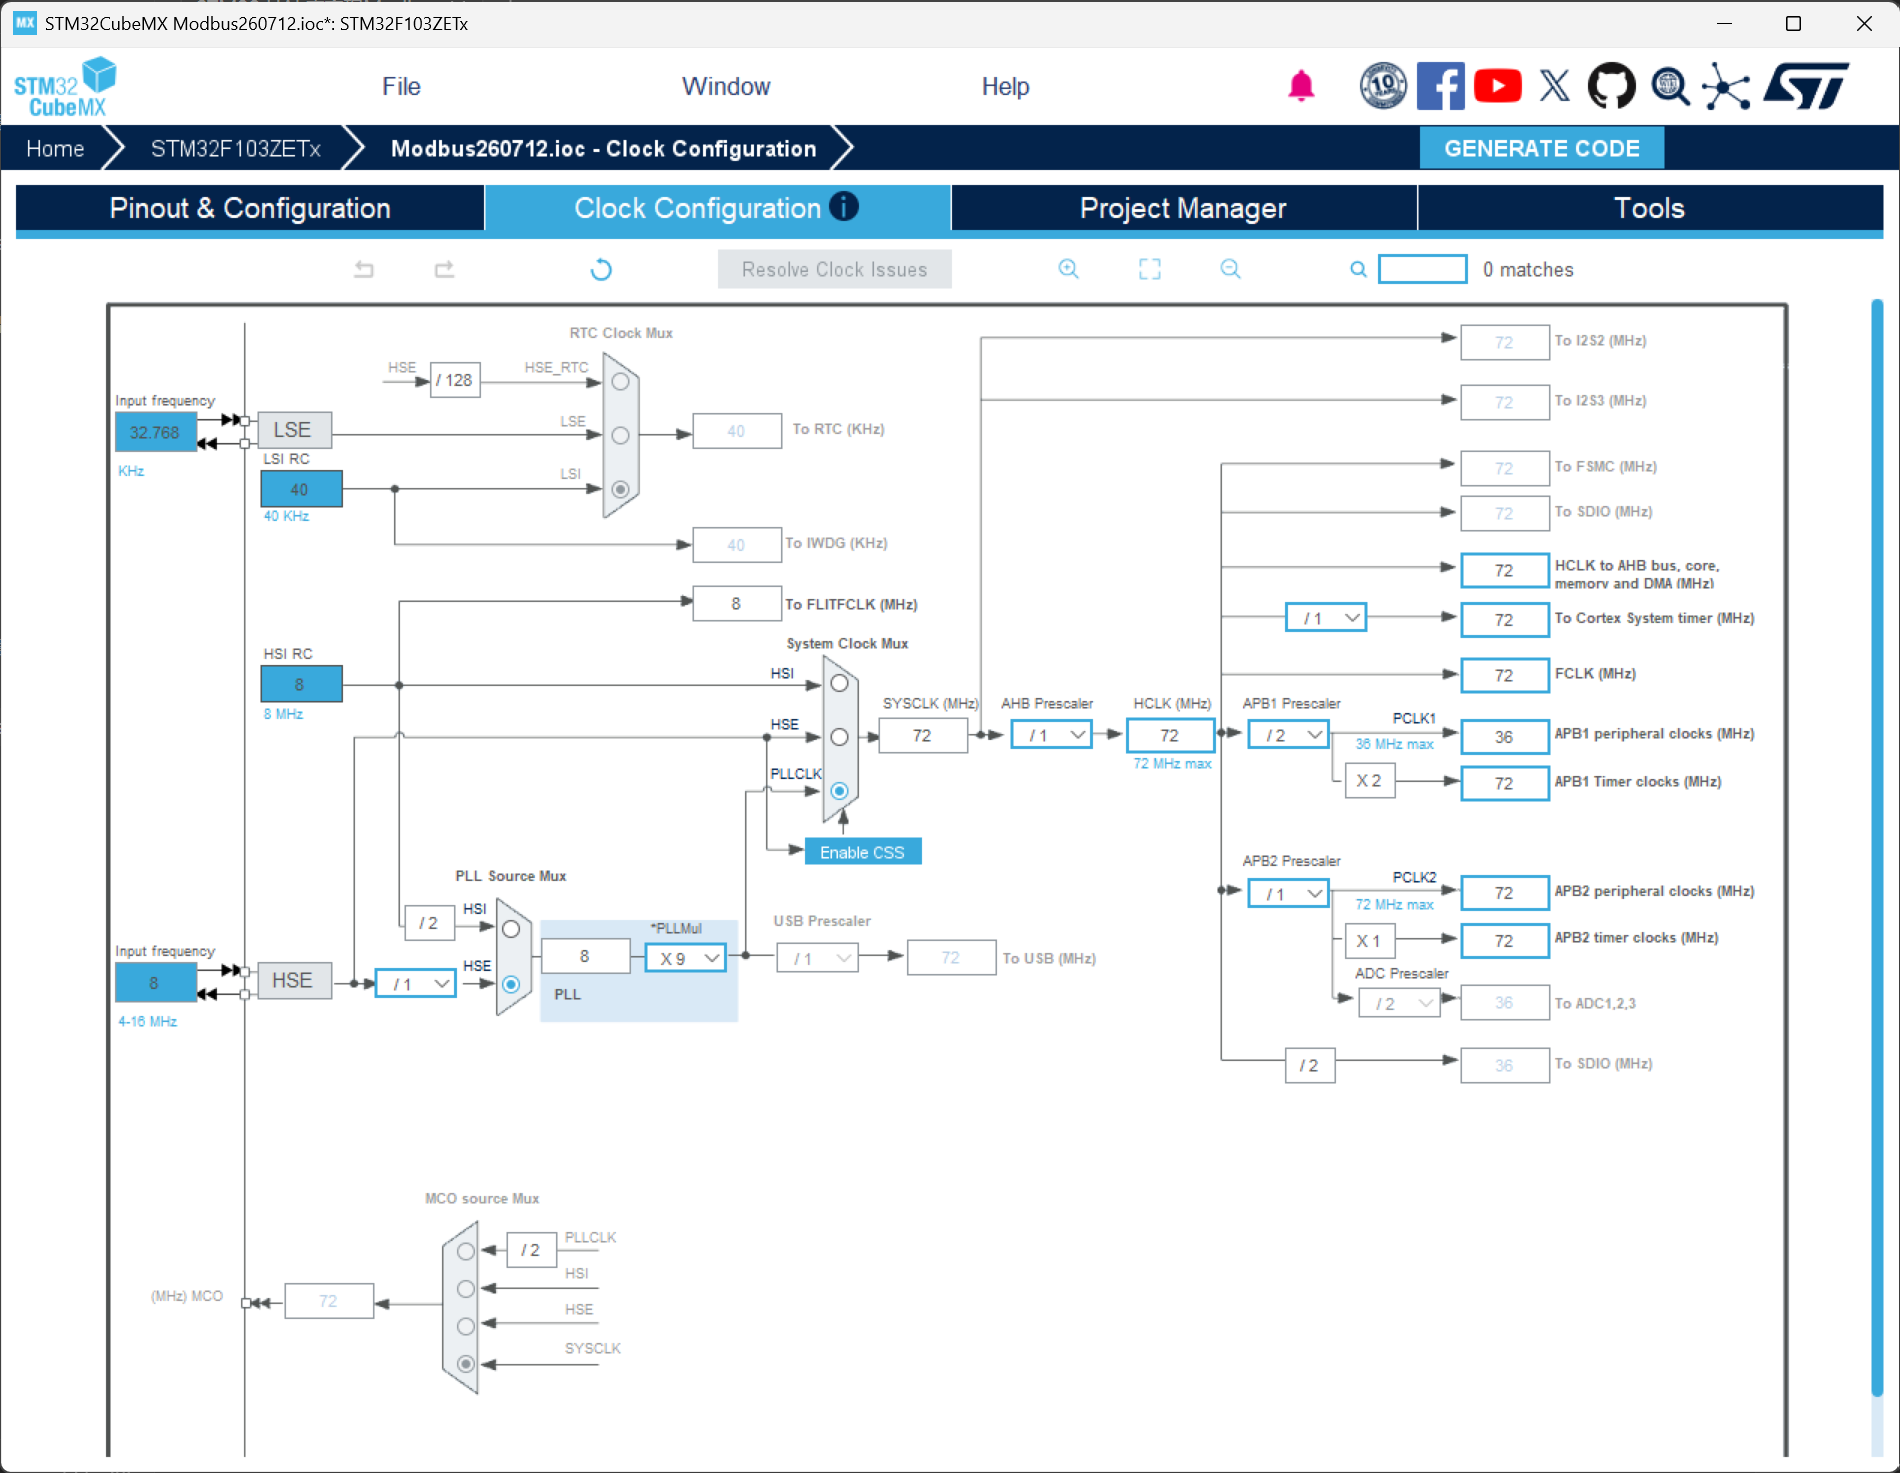Go to STM32F103ZETx breadcrumb

[x=236, y=149]
